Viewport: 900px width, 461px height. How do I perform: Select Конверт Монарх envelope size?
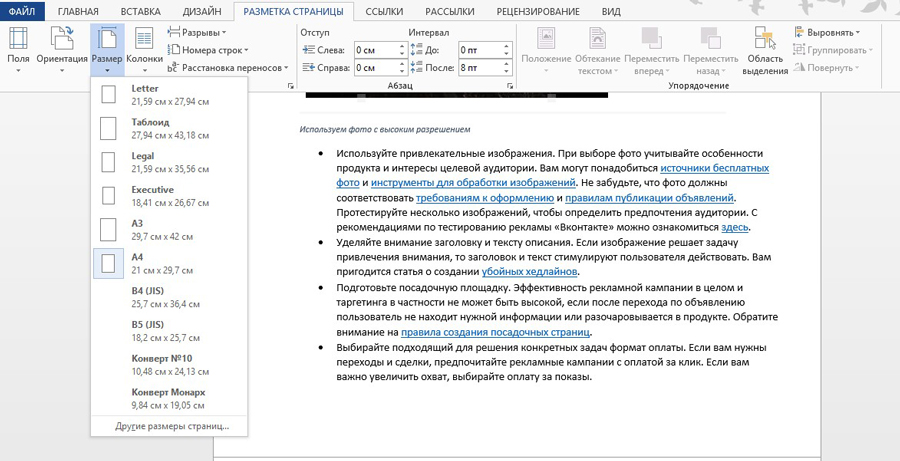[x=169, y=398]
